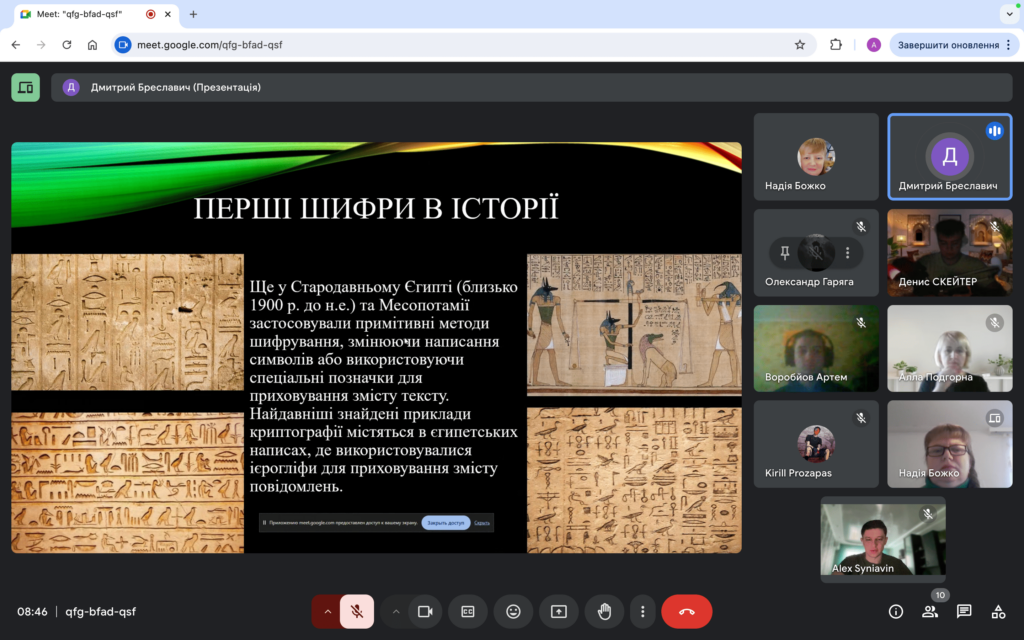1024x640 pixels.
Task: Show the participants people panel
Action: [x=930, y=612]
